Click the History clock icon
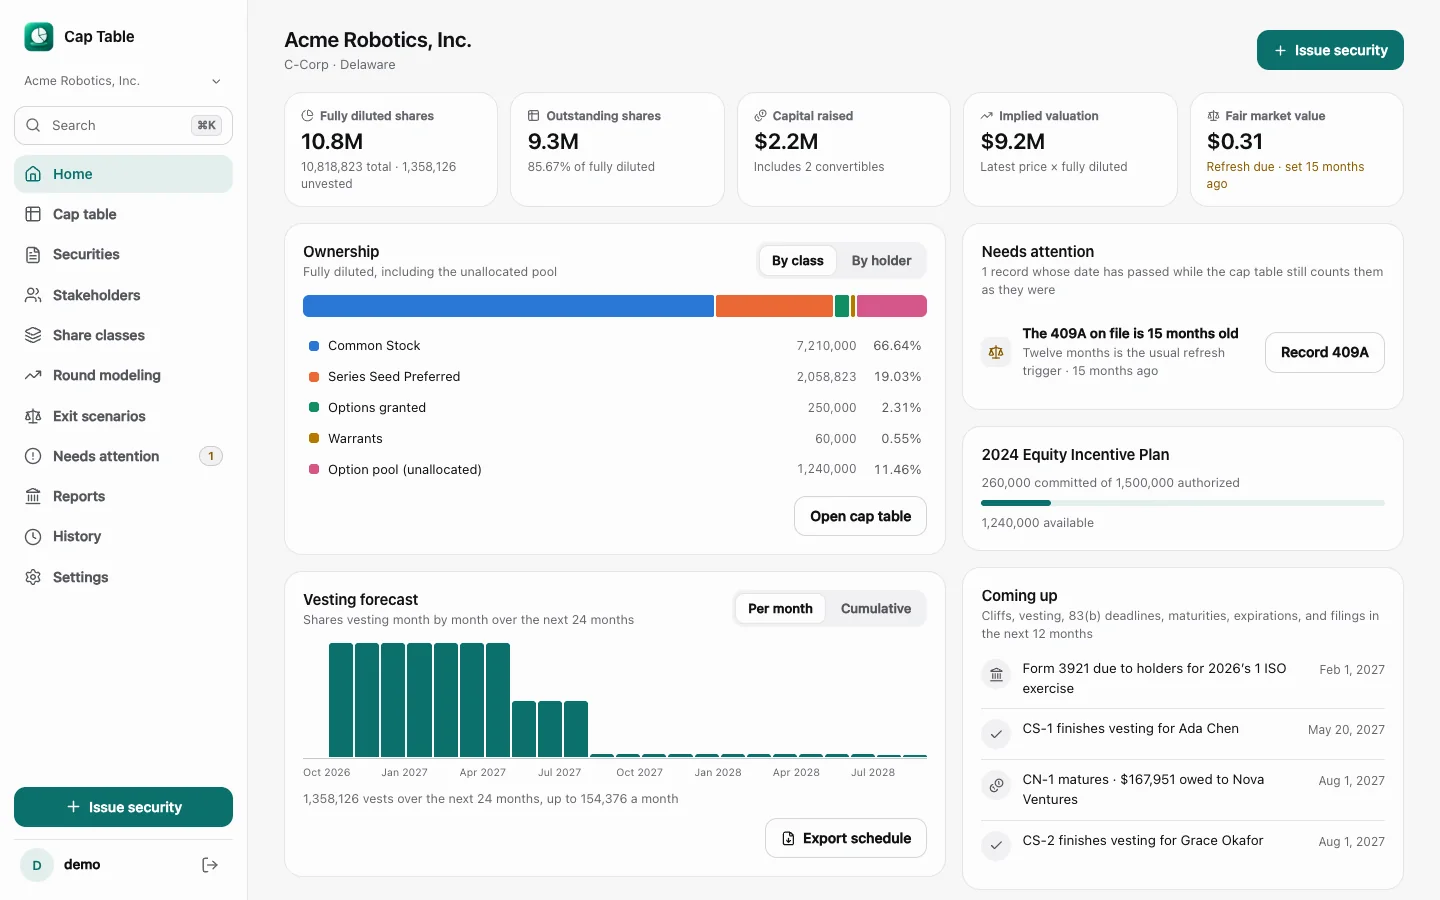Screen dimensions: 1440x900 tap(33, 536)
